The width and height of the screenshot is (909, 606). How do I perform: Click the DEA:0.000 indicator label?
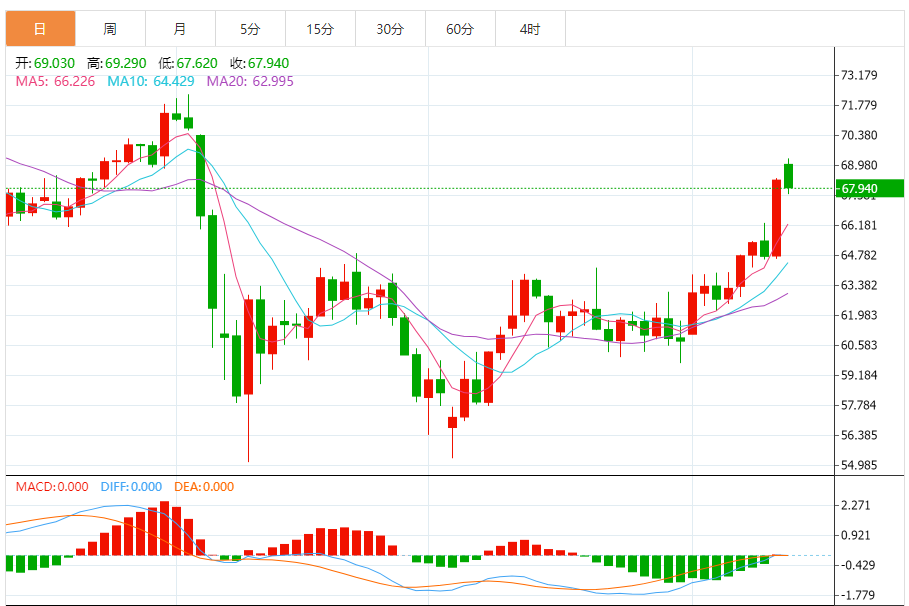click(x=204, y=487)
